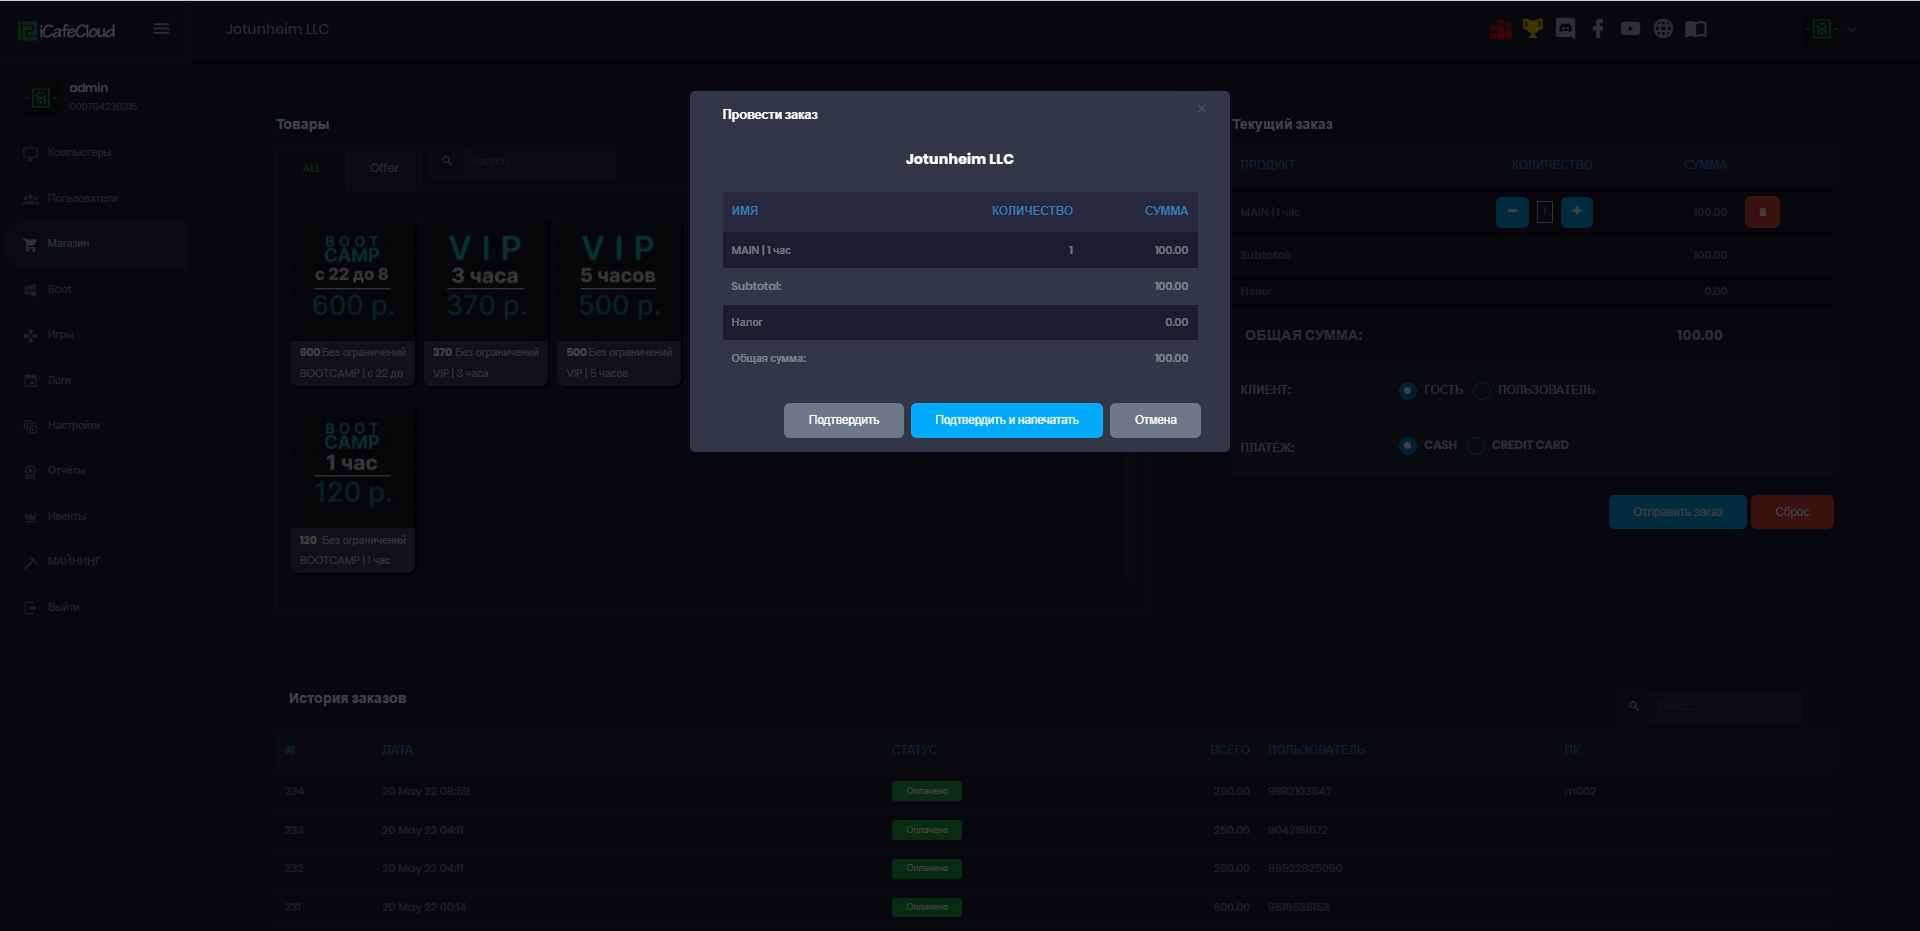Click the gold trophy icon
The image size is (1920, 931).
[1532, 29]
